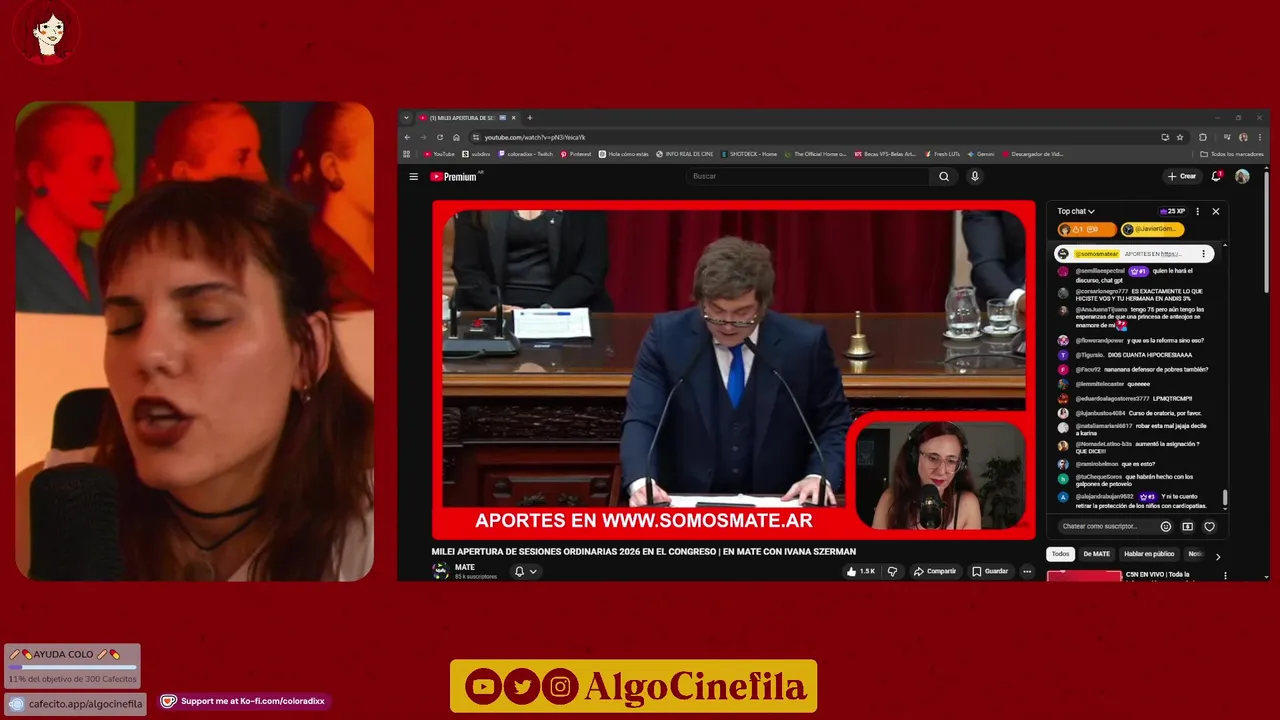Open the MATE channel name link
1280x720 pixels.
465,567
